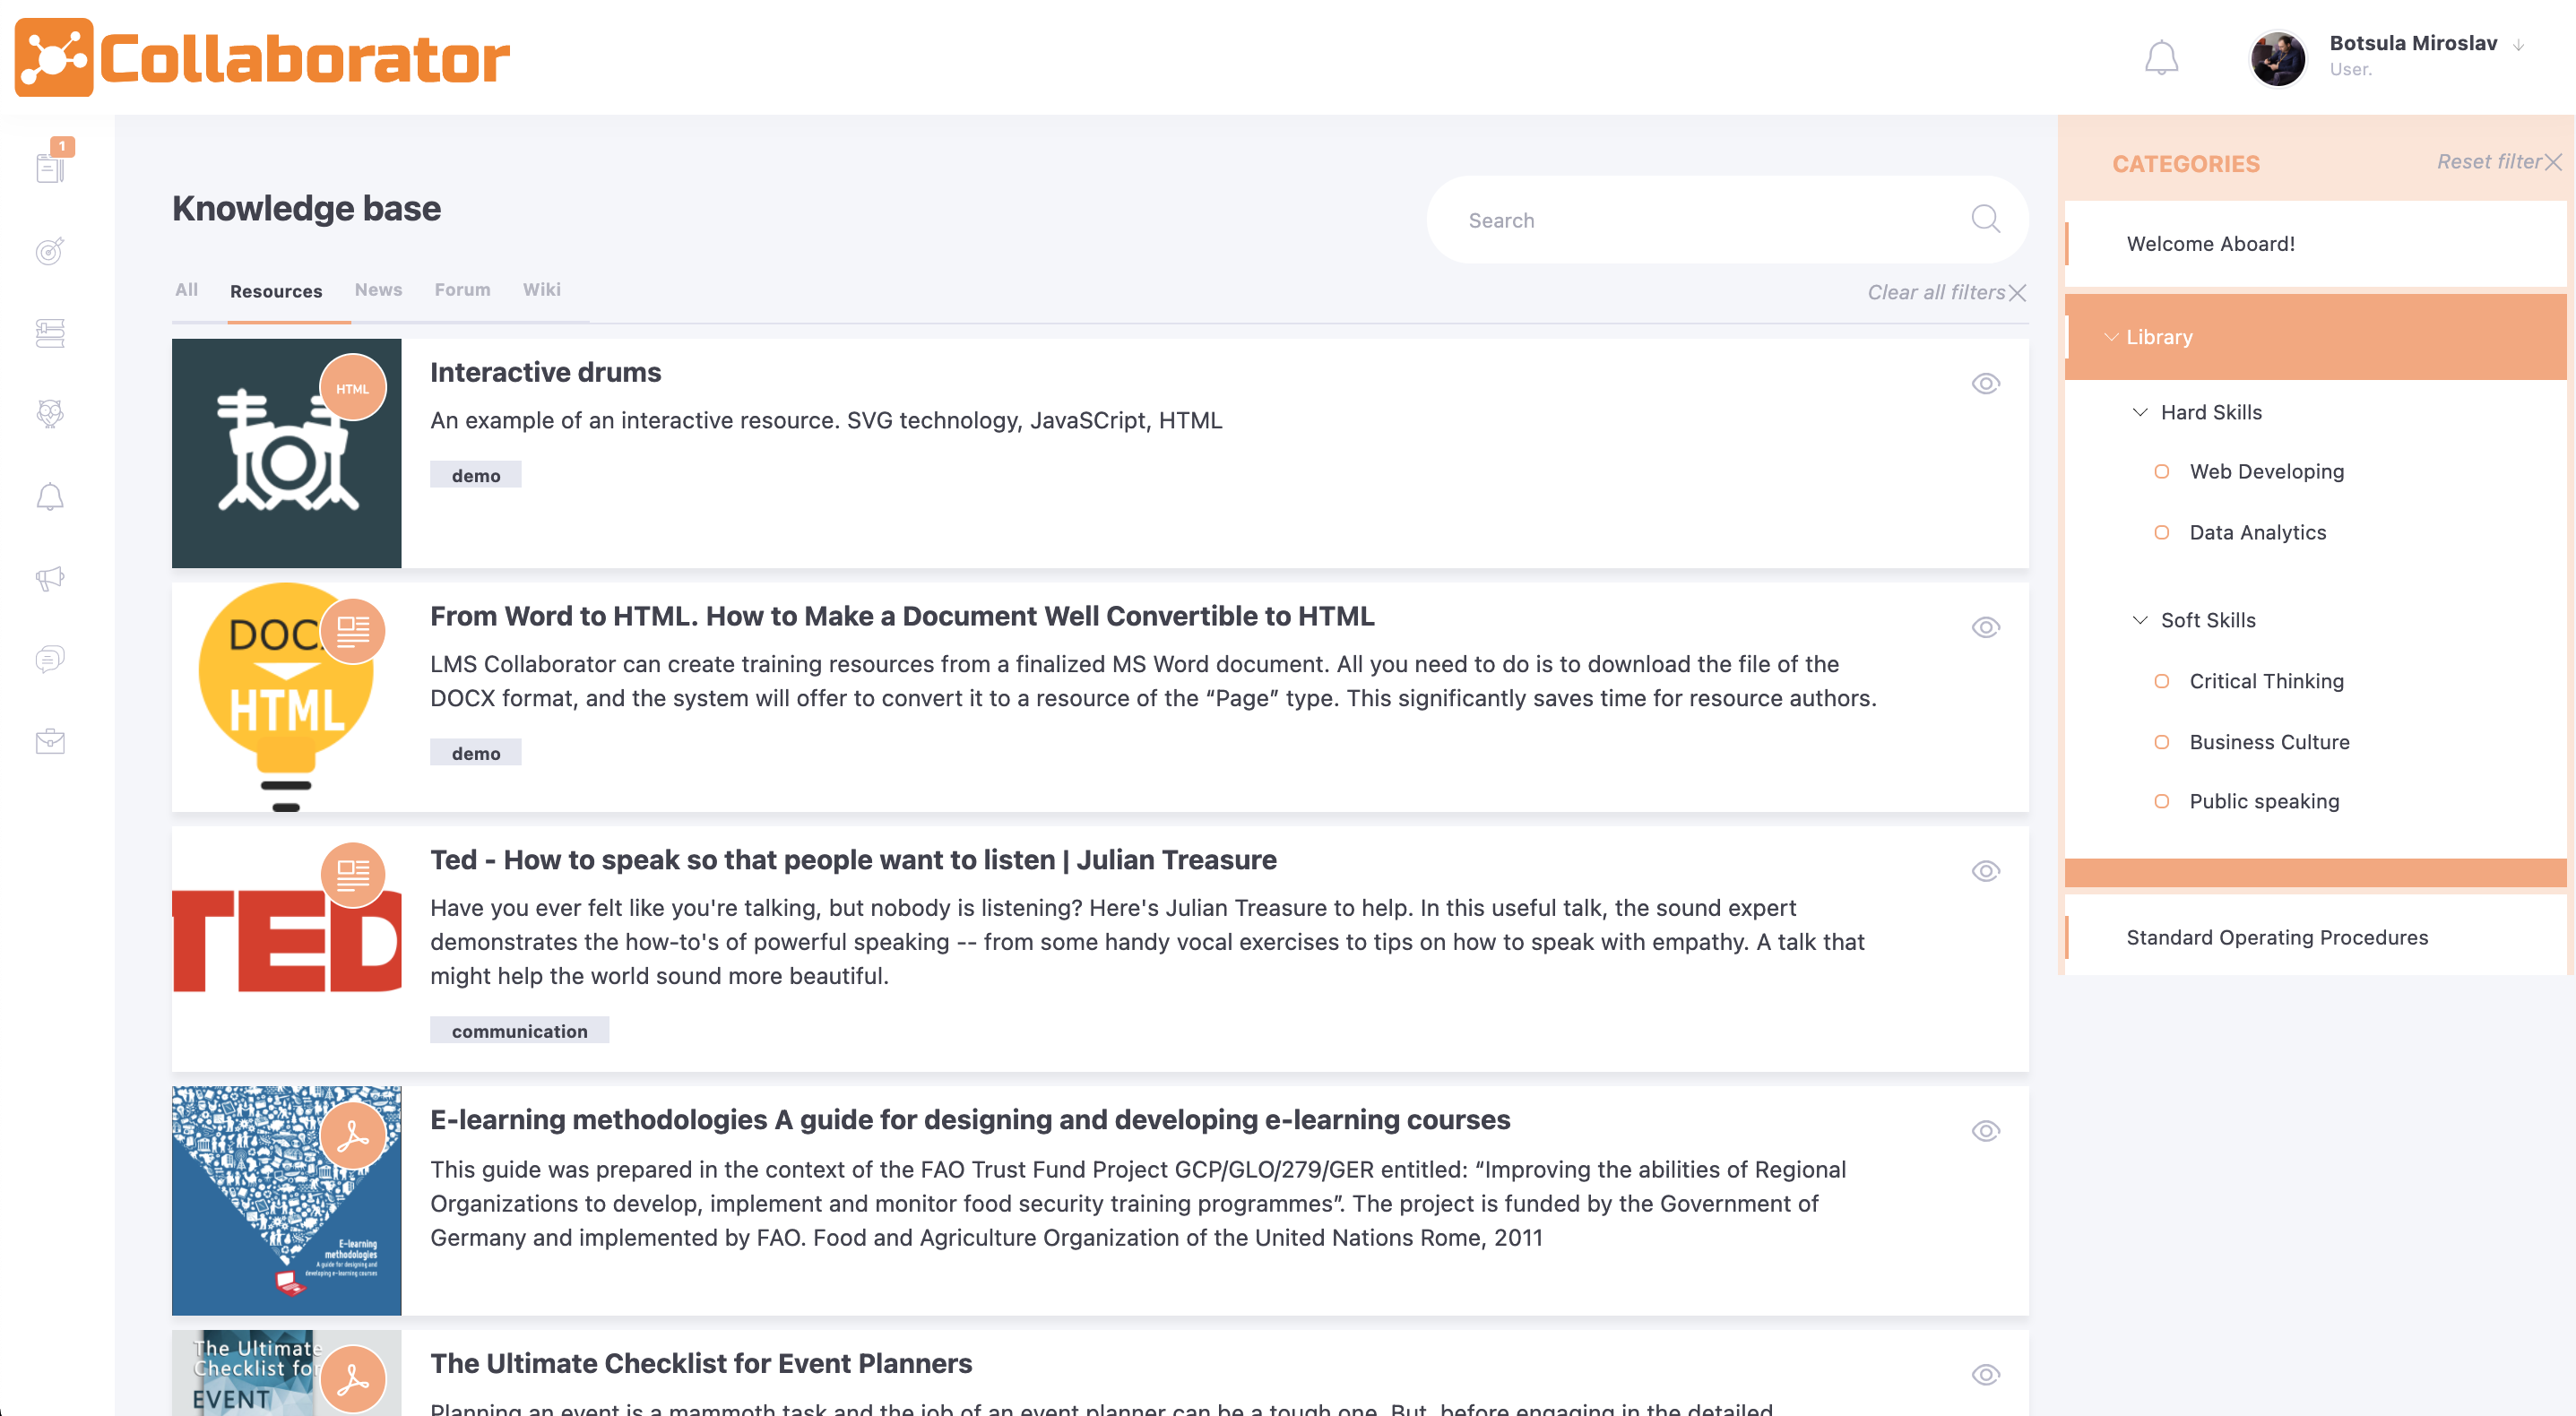Open the megaphone announcements icon

[x=50, y=578]
